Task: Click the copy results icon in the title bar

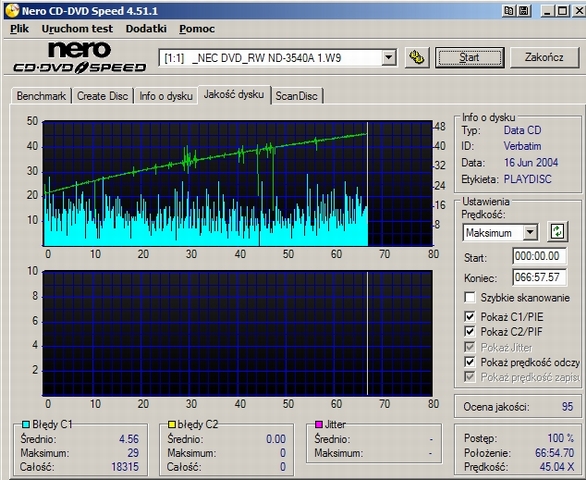Action: 509,11
